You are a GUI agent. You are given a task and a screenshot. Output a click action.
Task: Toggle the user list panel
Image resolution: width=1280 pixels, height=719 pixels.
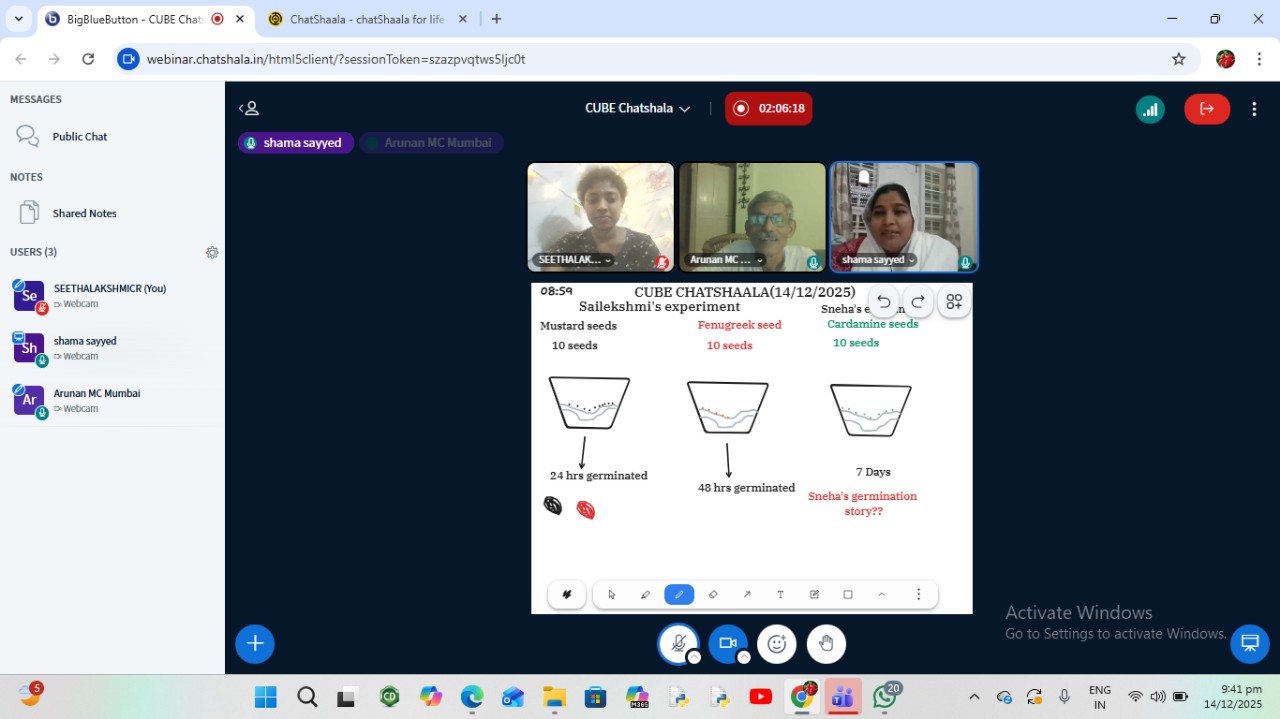pyautogui.click(x=249, y=108)
